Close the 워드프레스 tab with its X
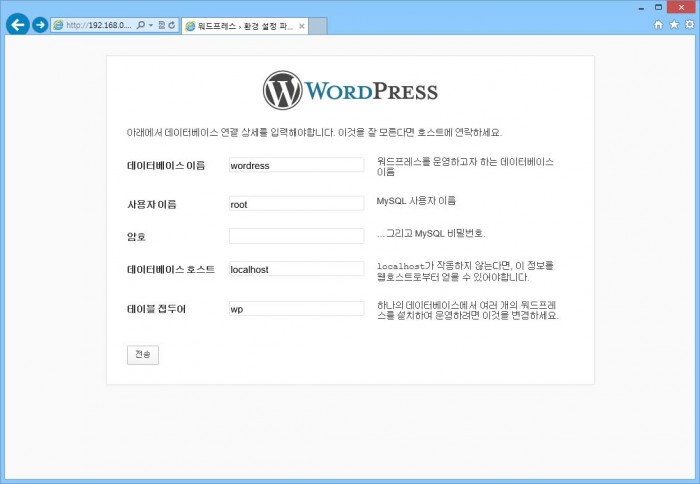Viewport: 700px width, 484px height. tap(302, 26)
